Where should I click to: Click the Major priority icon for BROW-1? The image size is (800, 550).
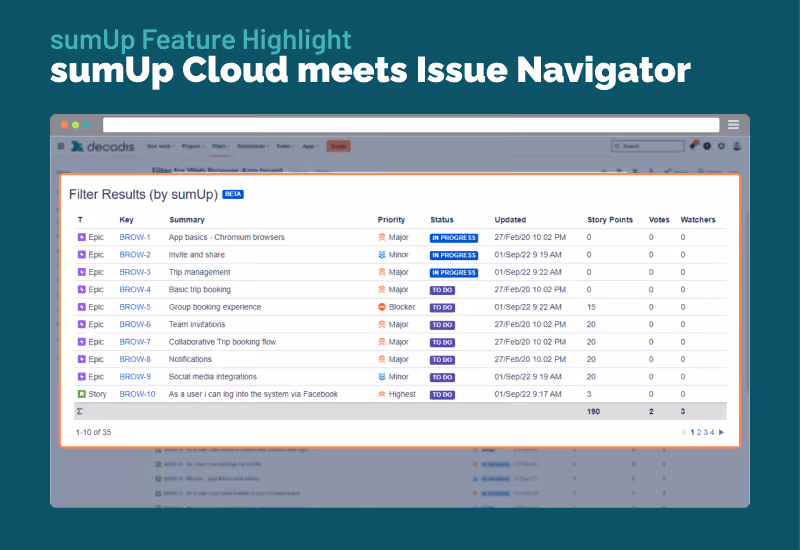point(382,237)
